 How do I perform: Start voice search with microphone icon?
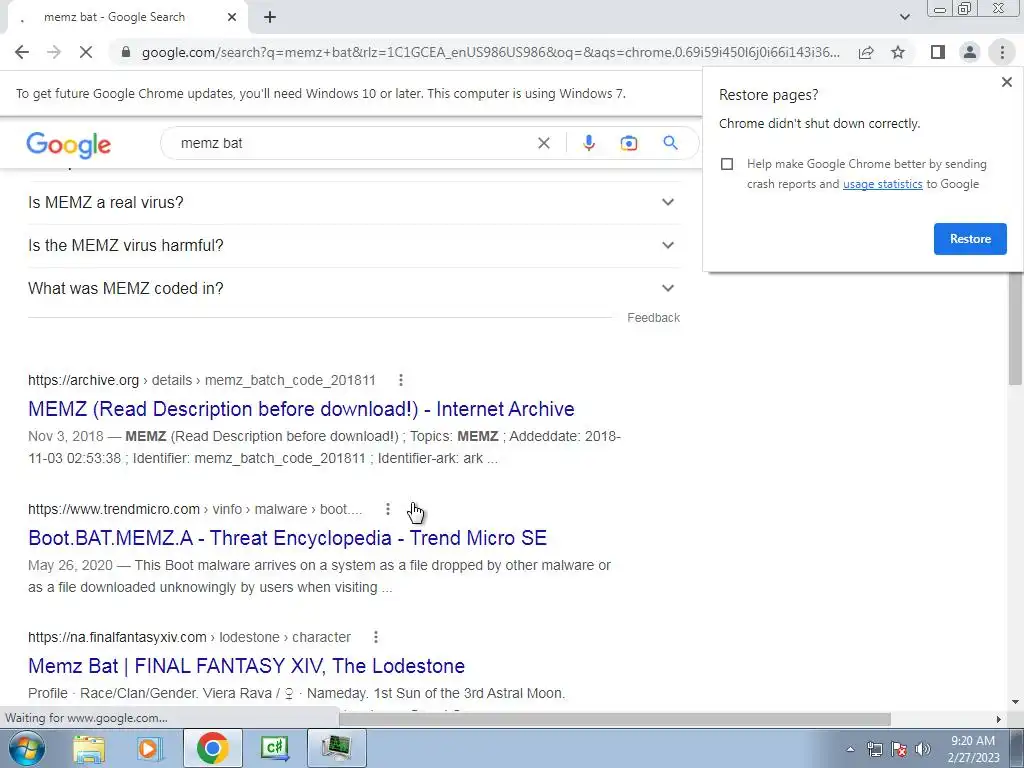588,143
